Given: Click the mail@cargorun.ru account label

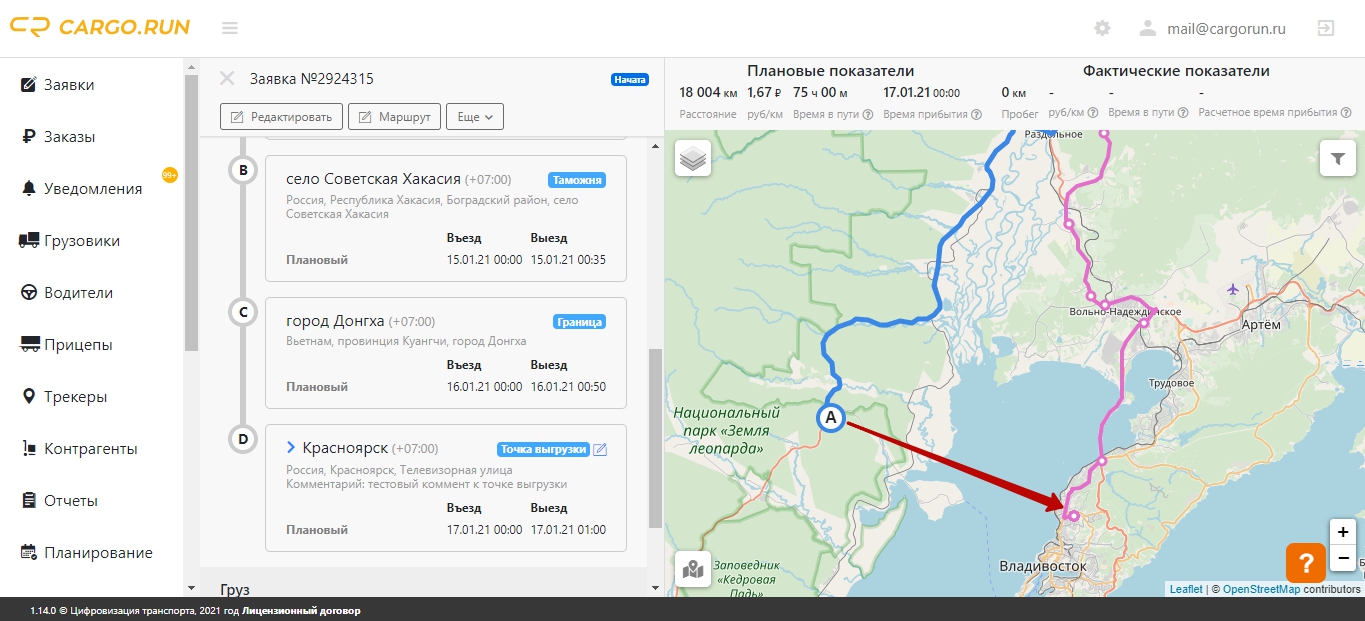Looking at the screenshot, I should (1226, 29).
